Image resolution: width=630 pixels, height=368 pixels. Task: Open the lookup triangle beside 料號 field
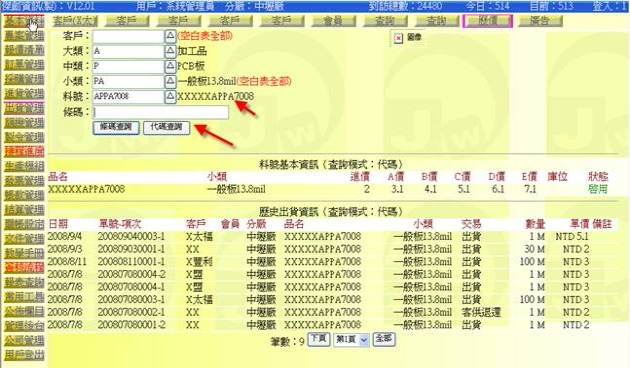coord(170,96)
